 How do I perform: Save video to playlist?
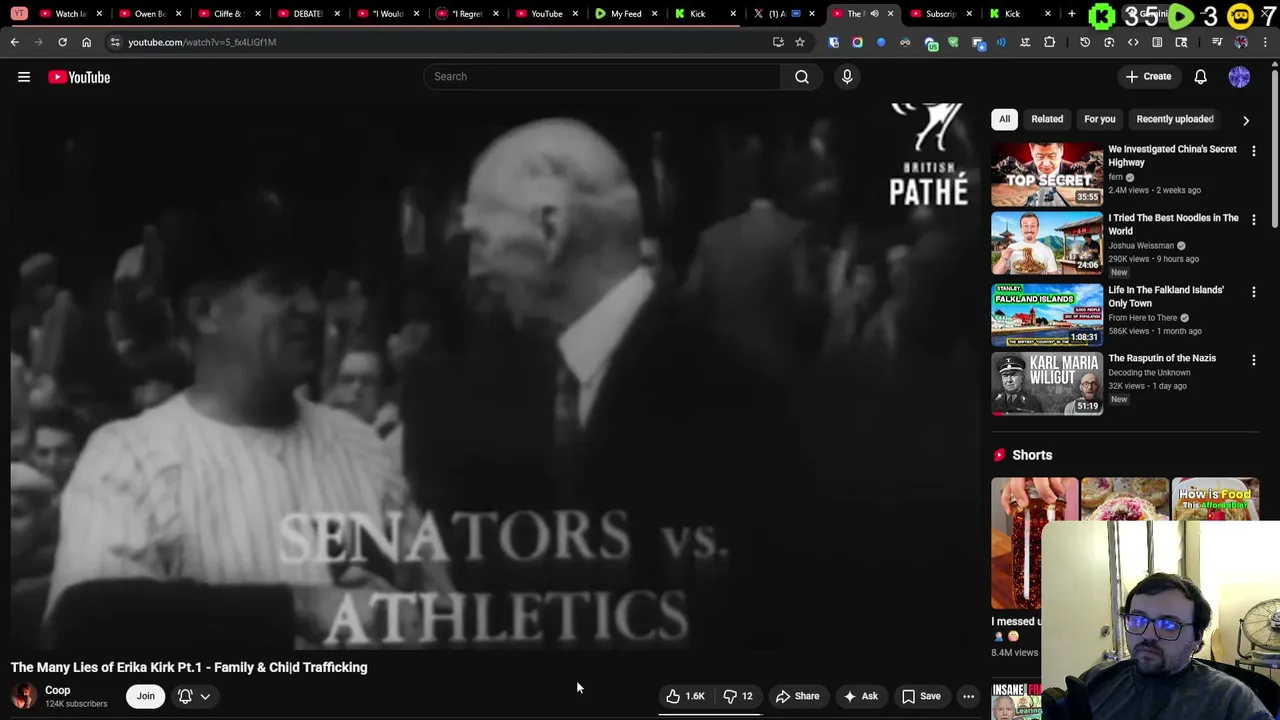point(921,696)
